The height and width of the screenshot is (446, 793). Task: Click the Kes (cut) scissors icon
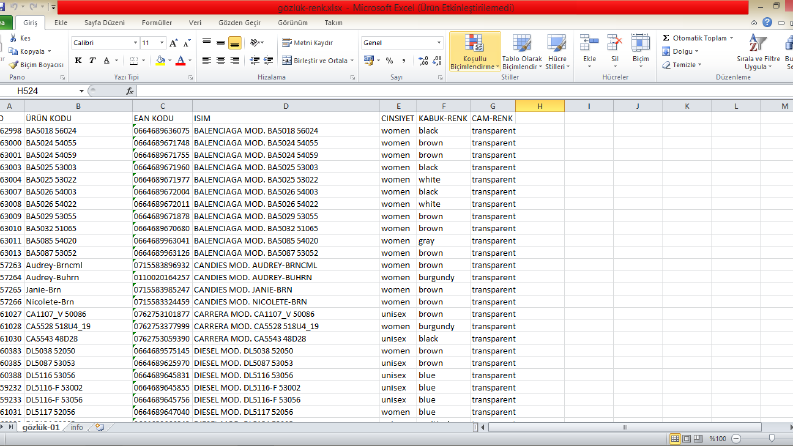(x=13, y=38)
